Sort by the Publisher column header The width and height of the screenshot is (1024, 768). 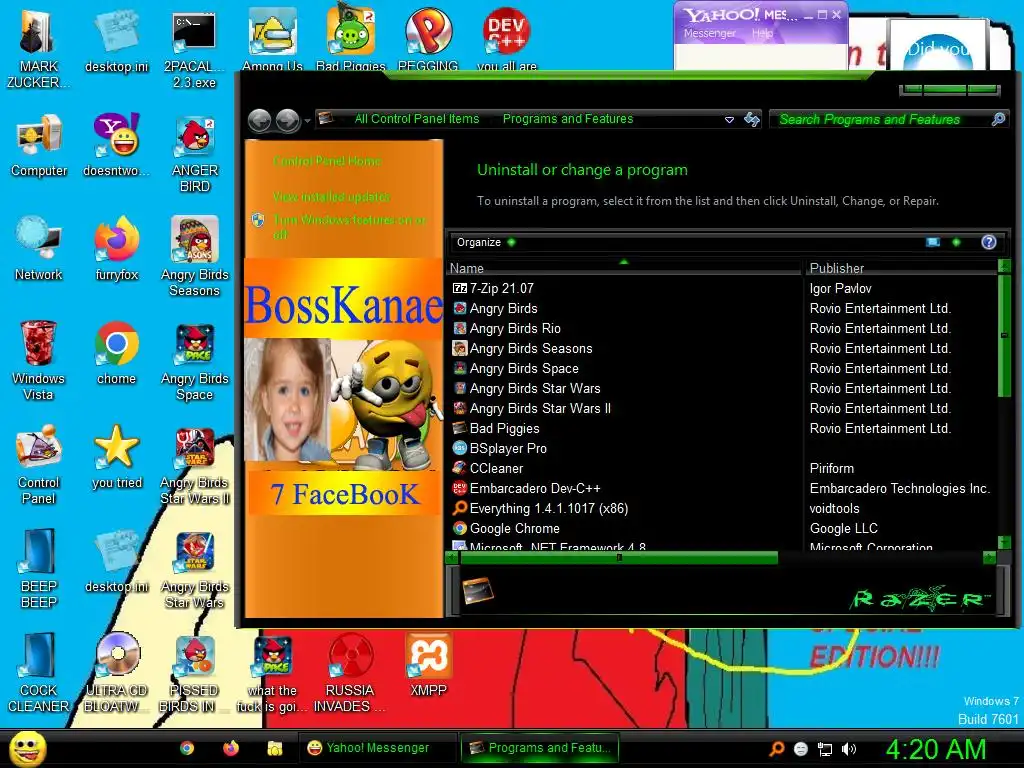point(901,268)
